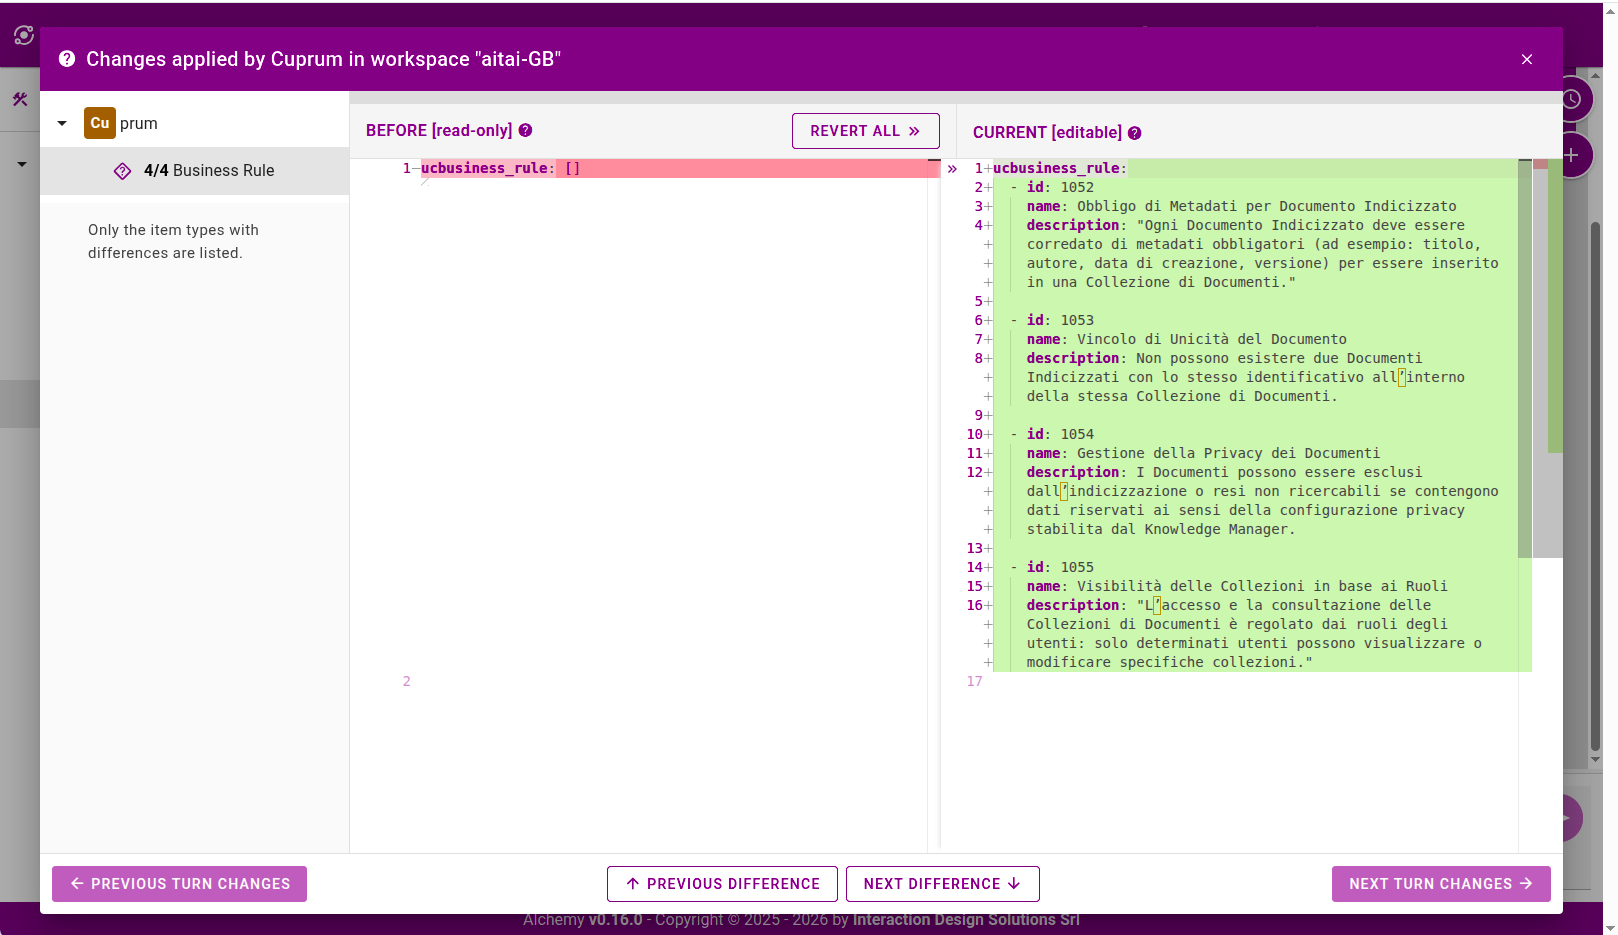Click the tools icon on left sidebar
The height and width of the screenshot is (935, 1618).
[x=20, y=99]
